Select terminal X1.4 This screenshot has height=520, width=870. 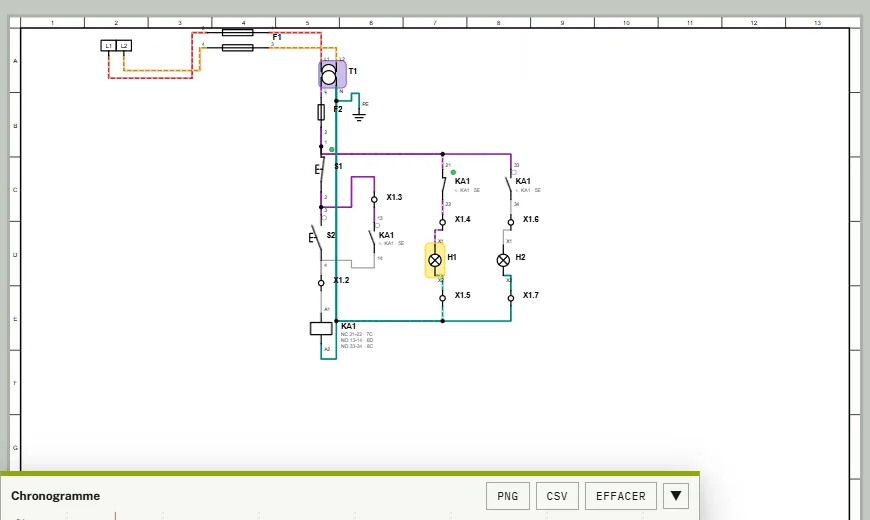point(442,223)
